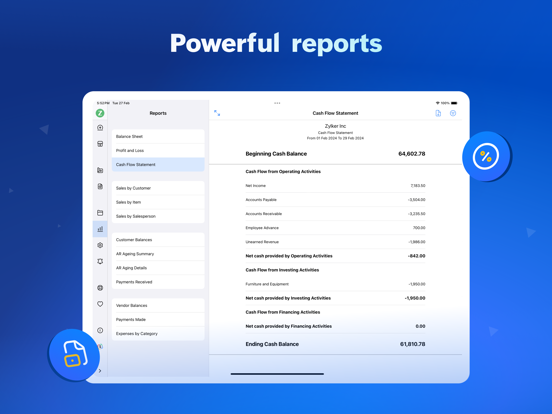Open the Customer Balances report
This screenshot has width=552, height=414.
(158, 240)
